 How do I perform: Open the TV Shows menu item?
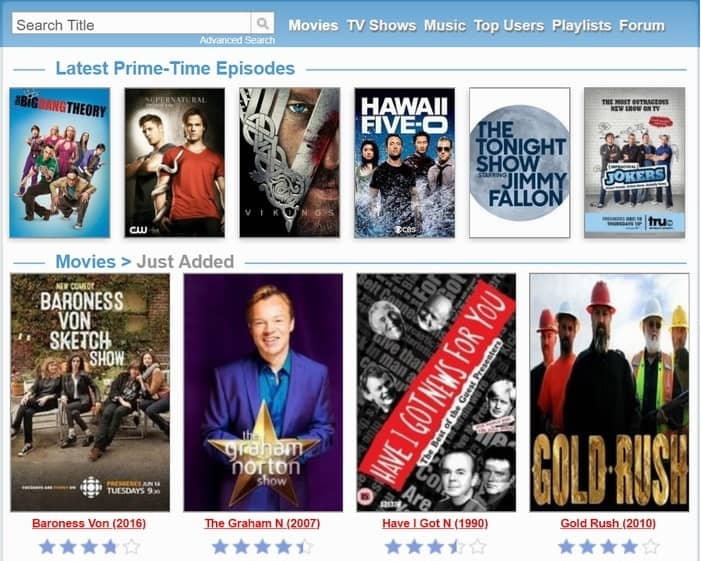[x=381, y=25]
